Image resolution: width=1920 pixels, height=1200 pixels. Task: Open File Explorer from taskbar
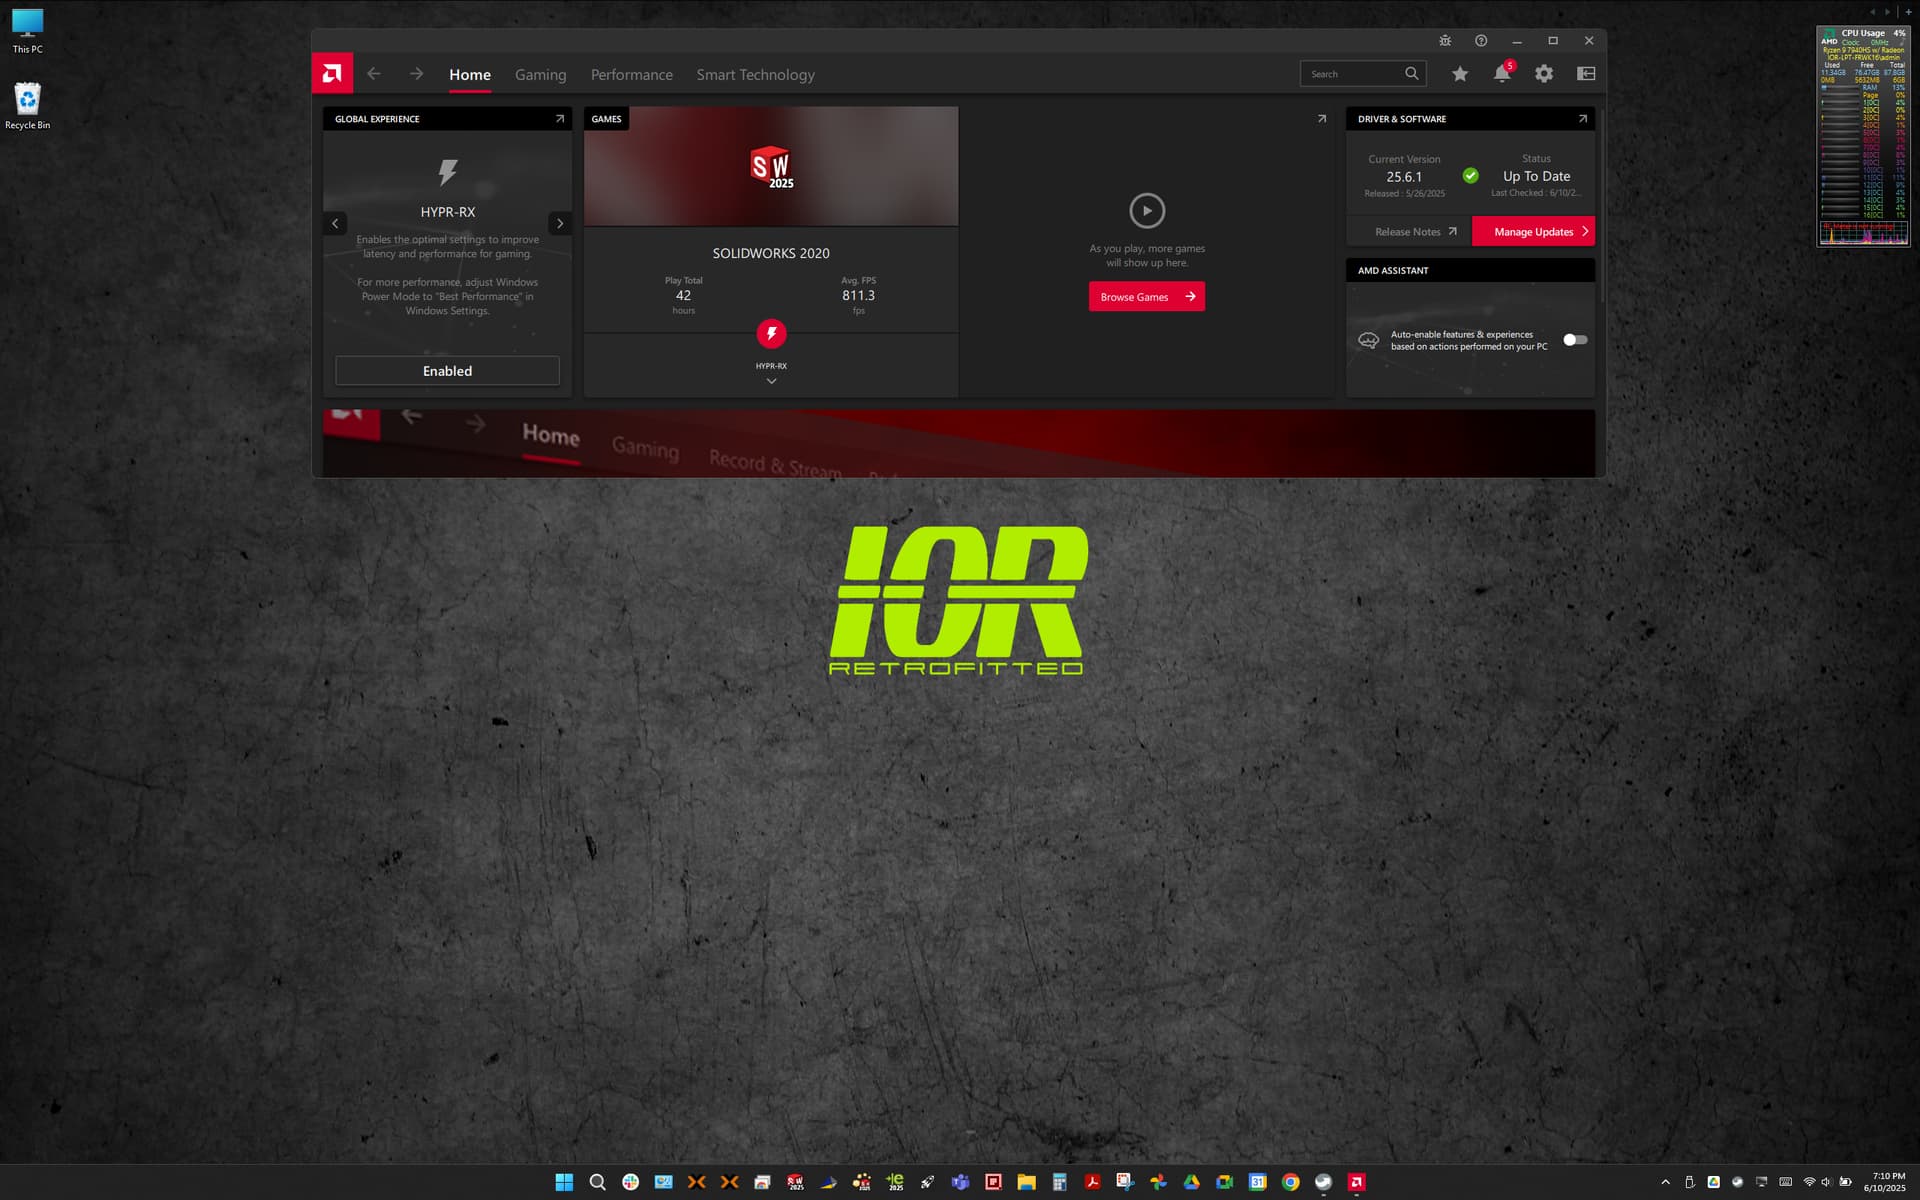[x=1026, y=1182]
